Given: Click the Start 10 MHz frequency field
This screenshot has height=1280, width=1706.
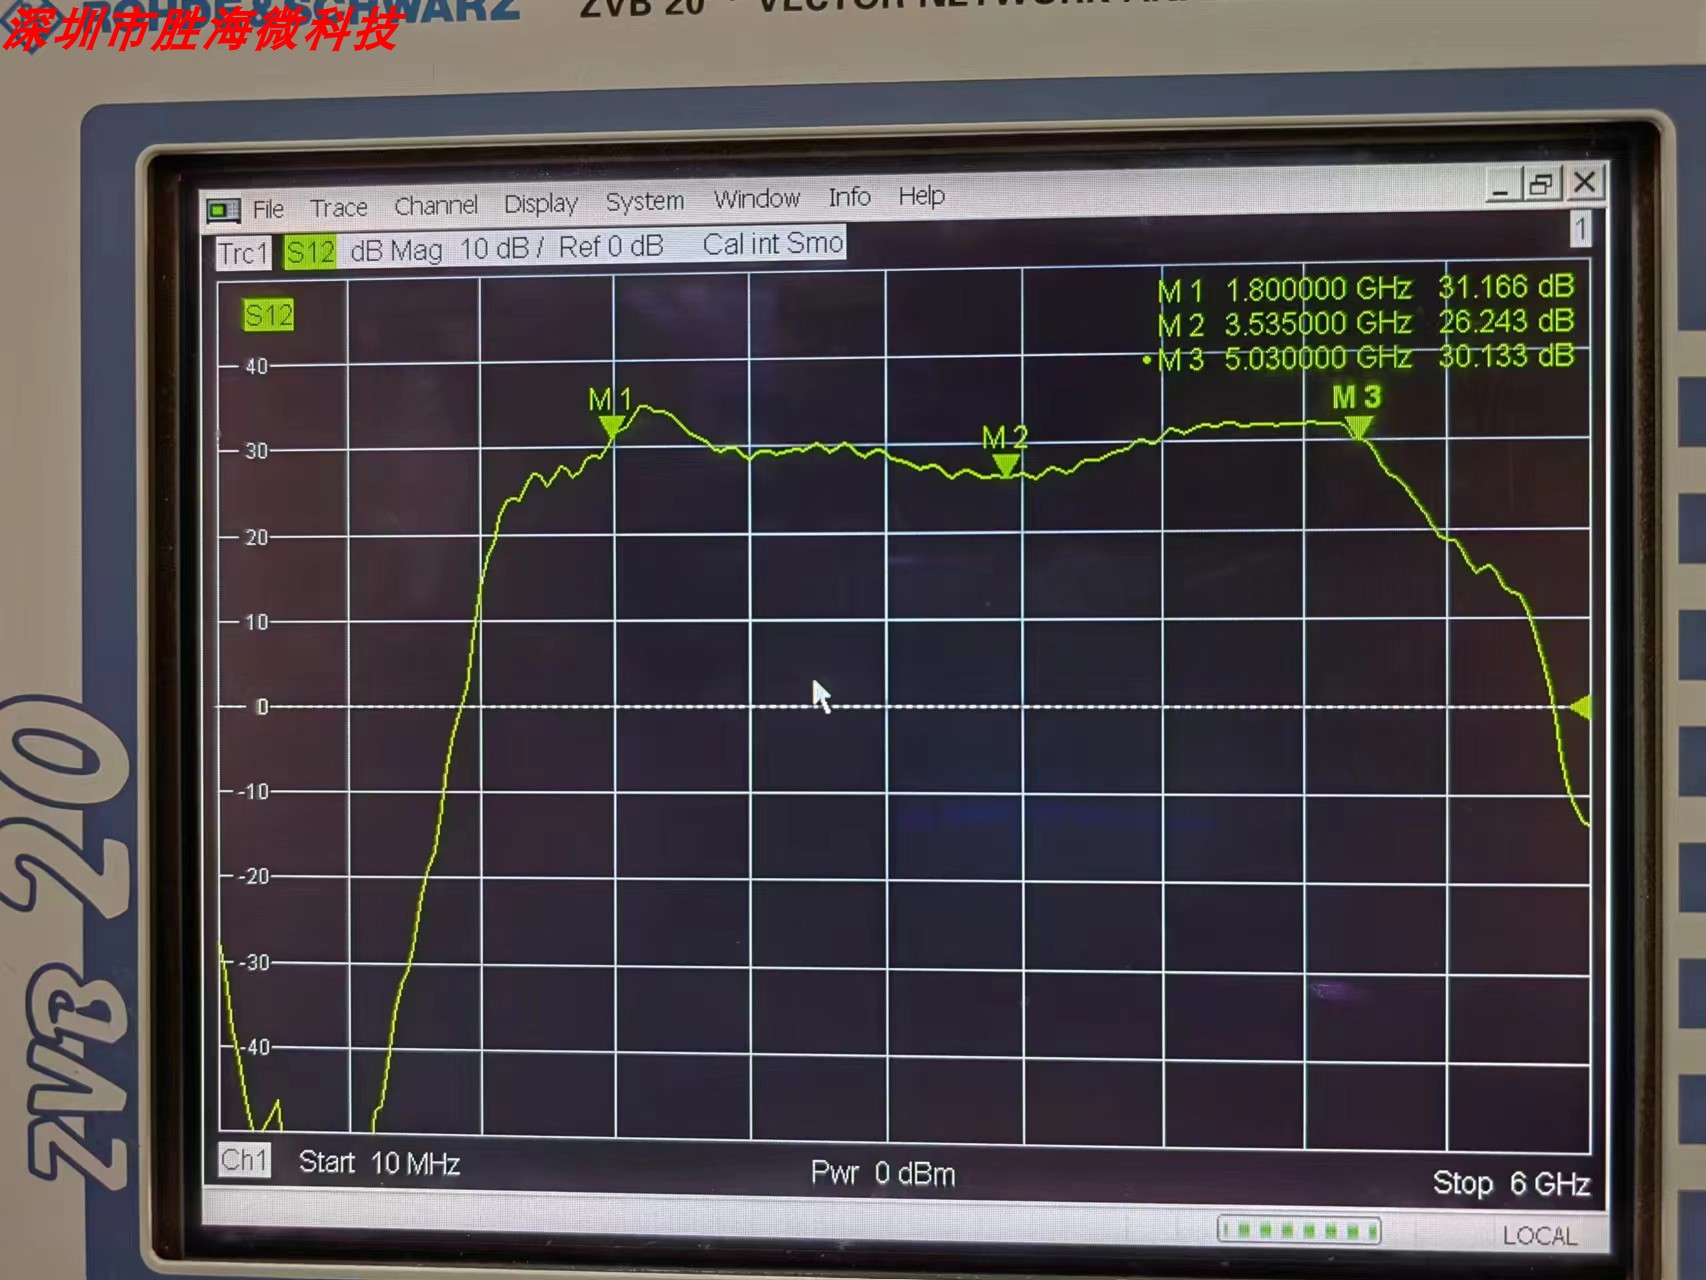Looking at the screenshot, I should click(x=379, y=1163).
